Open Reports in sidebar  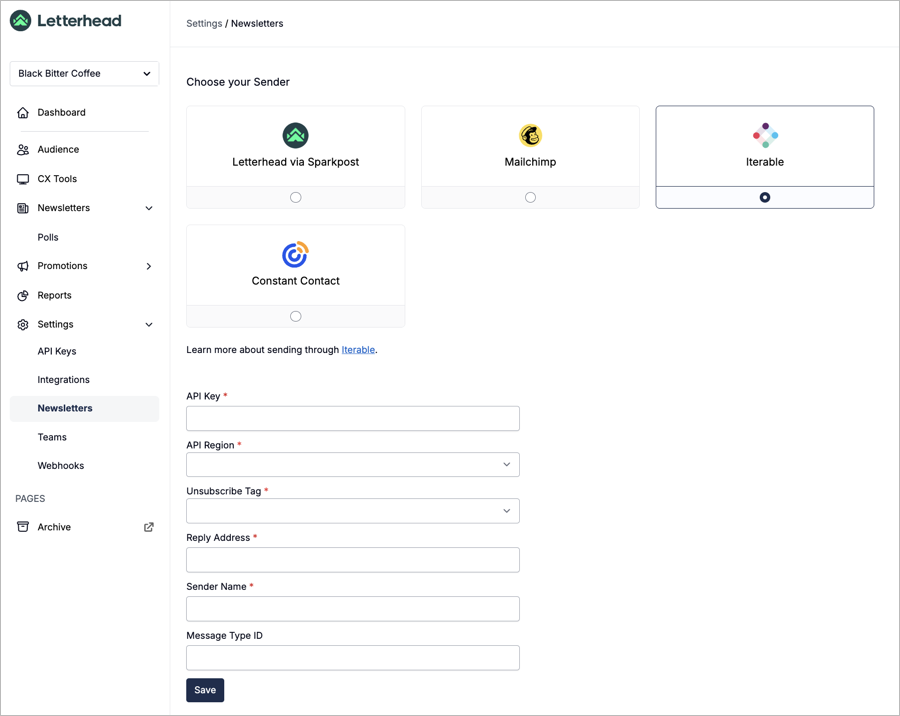coord(55,296)
